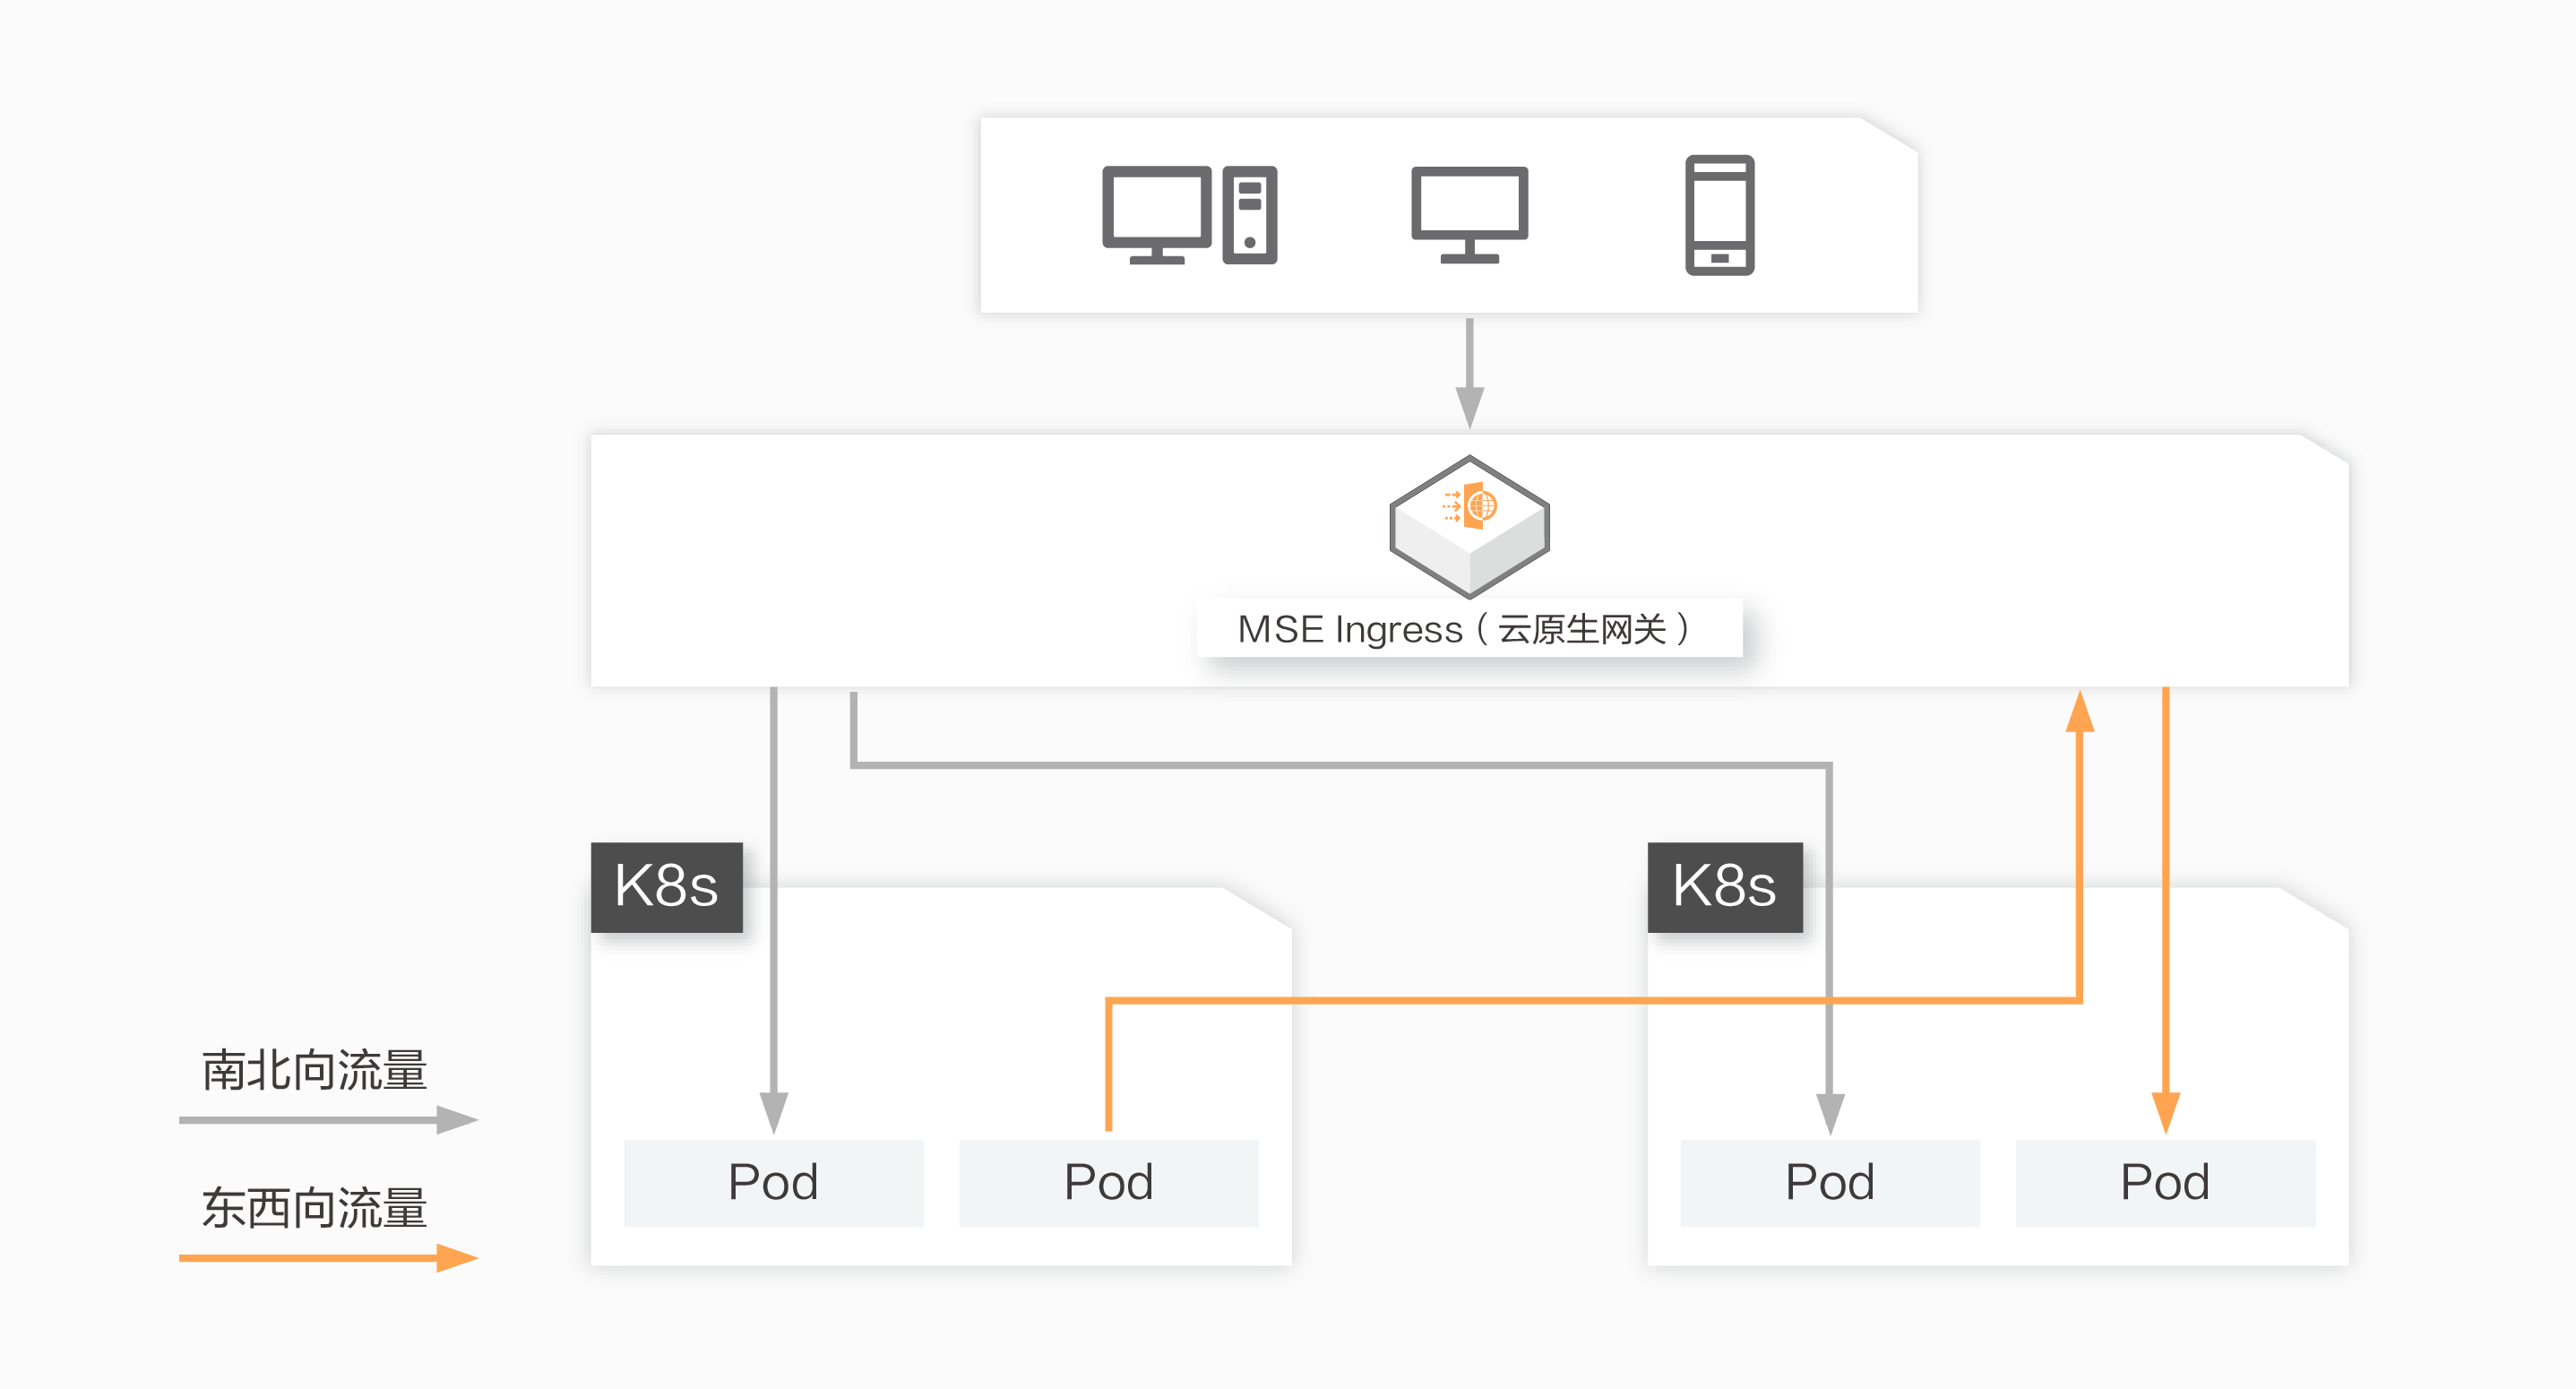Select the MSE Ingress cloud-native gateway label
2576x1389 pixels.
(x=1467, y=629)
